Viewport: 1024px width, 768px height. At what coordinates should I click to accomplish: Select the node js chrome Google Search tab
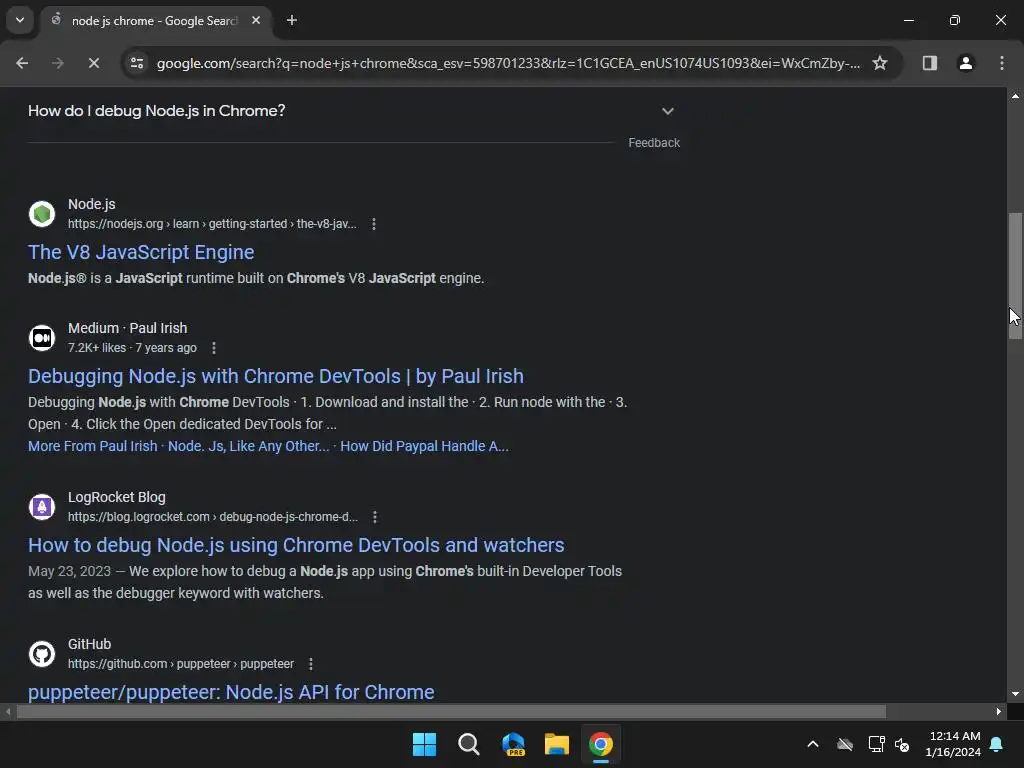(x=155, y=21)
